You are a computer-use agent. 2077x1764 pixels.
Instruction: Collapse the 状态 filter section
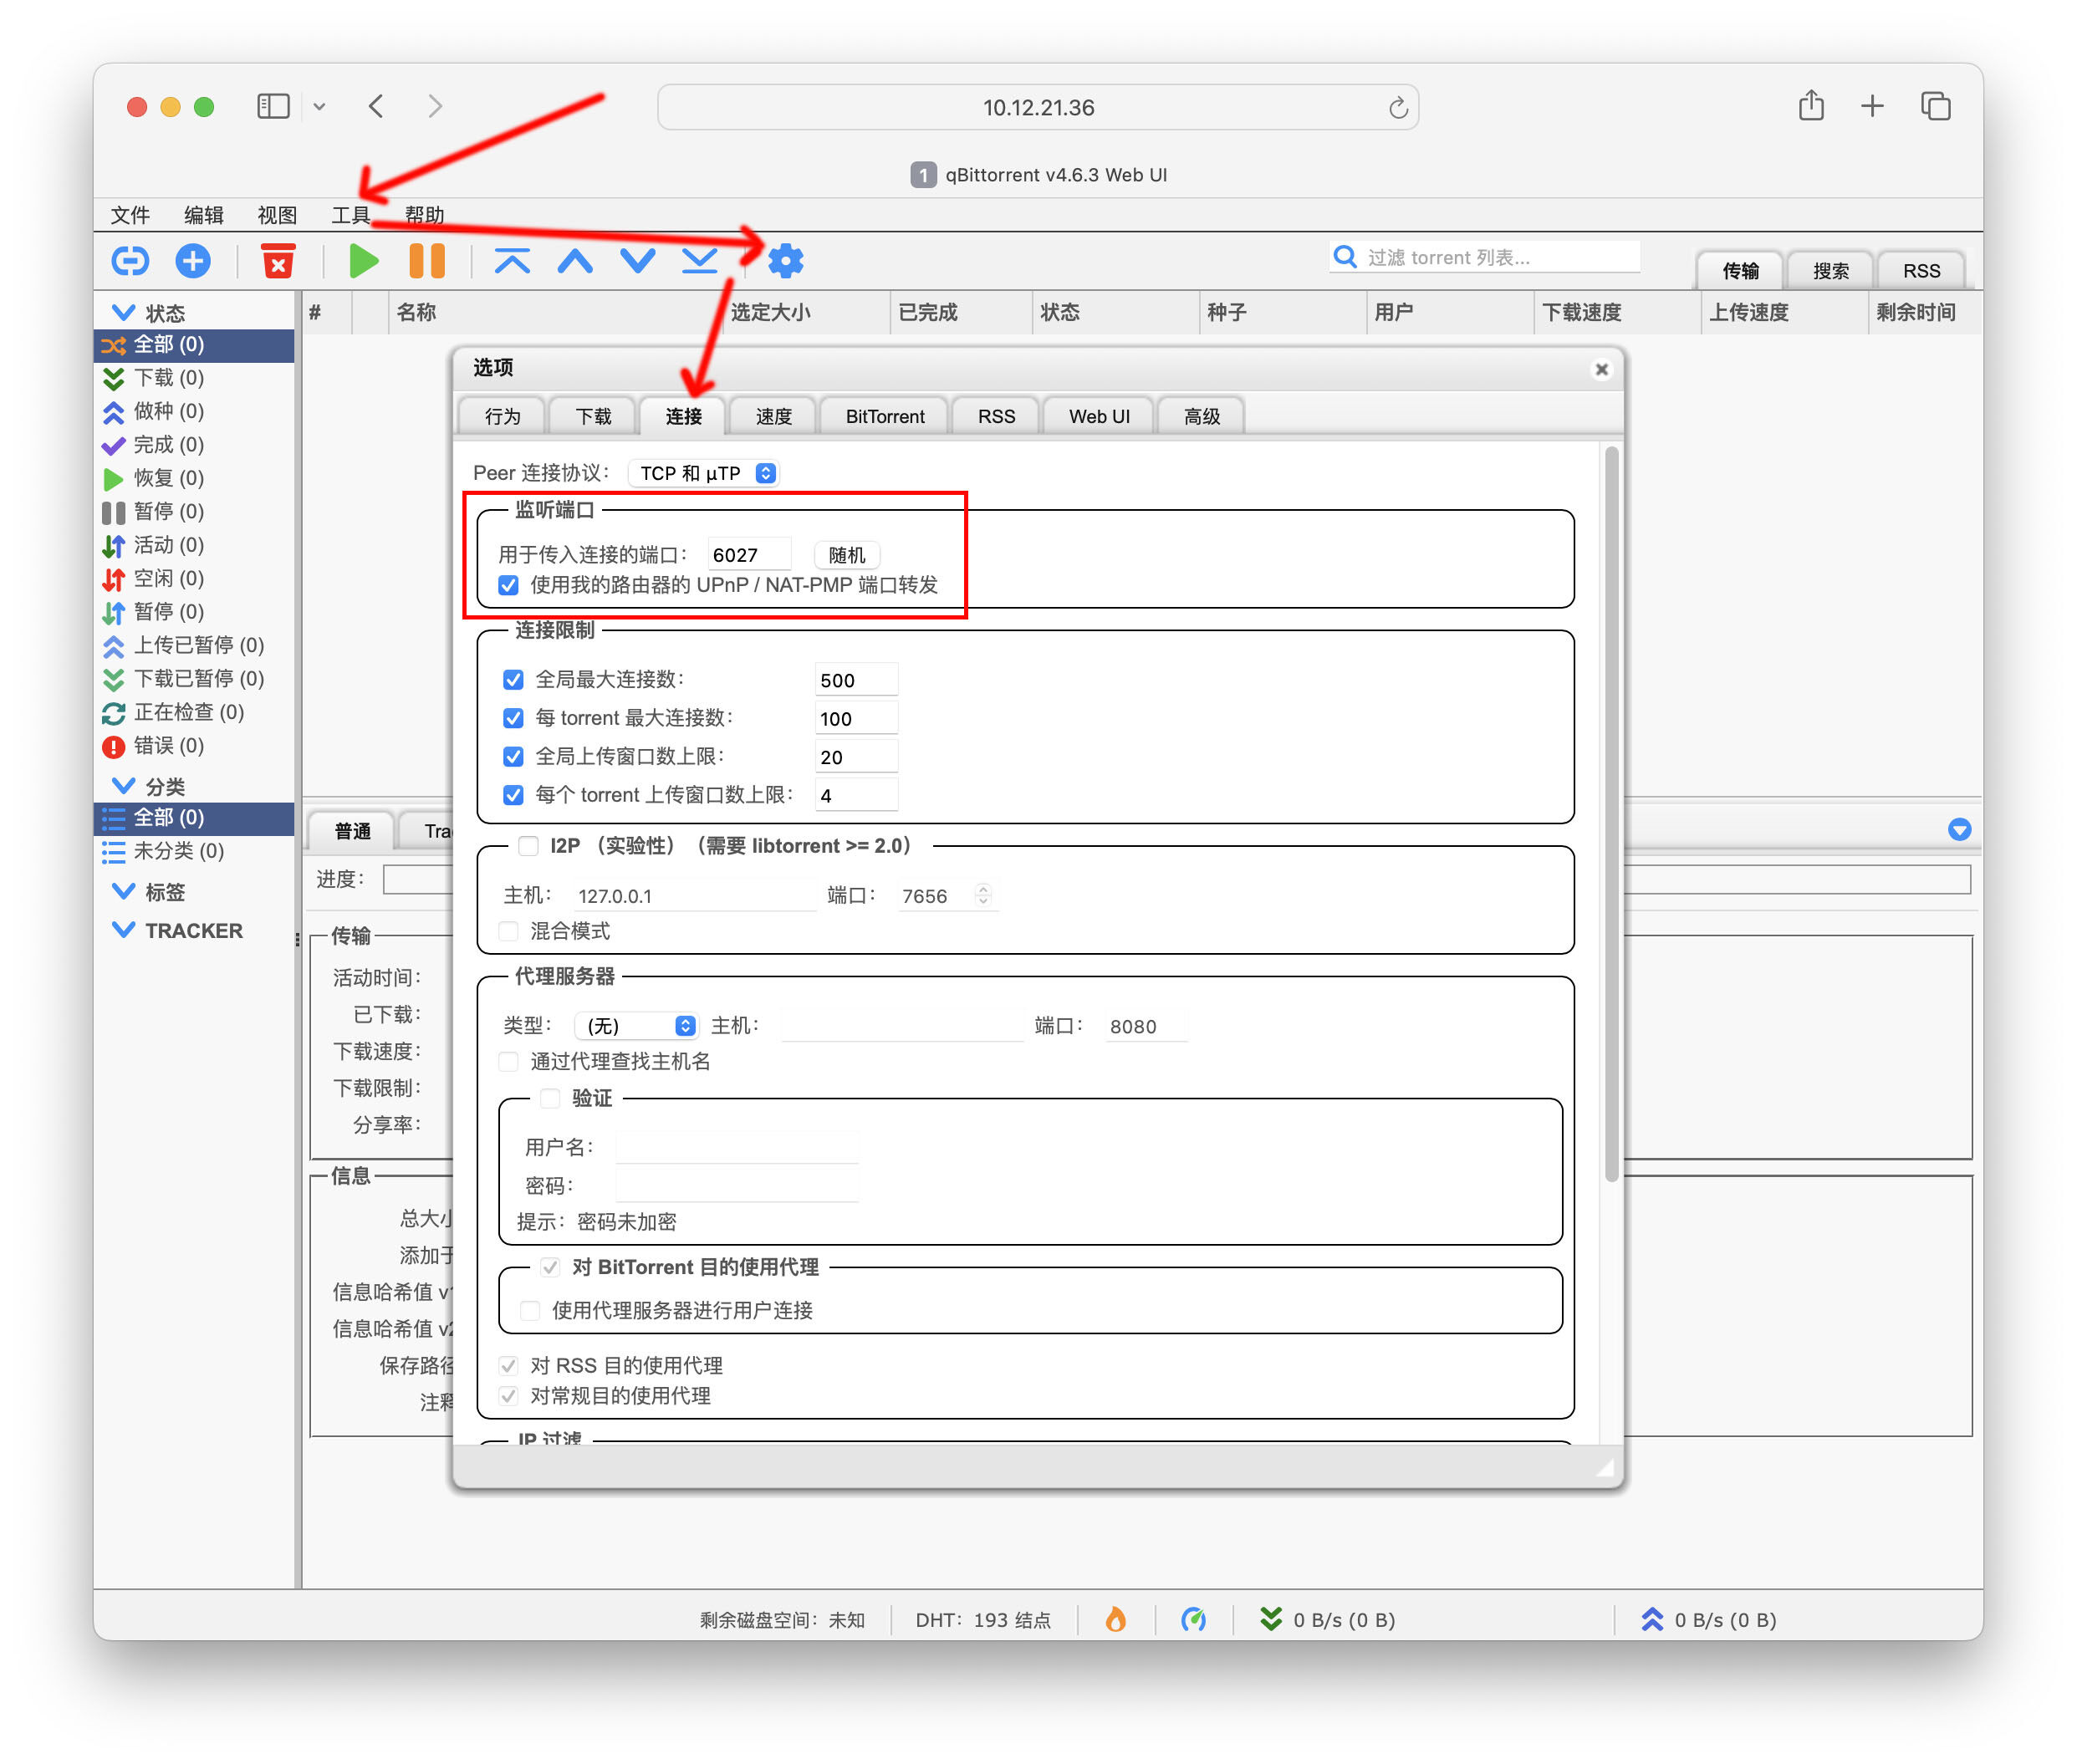pos(123,312)
